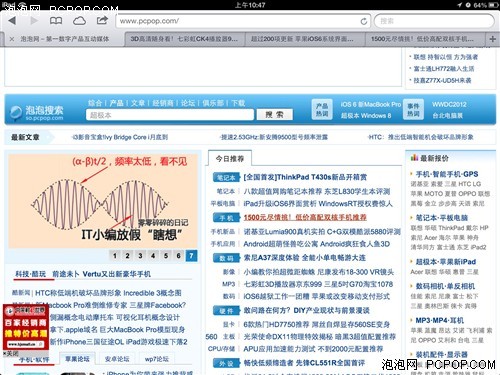Select the 综合 search category
Viewport: 500px width, 375px height.
pyautogui.click(x=95, y=103)
